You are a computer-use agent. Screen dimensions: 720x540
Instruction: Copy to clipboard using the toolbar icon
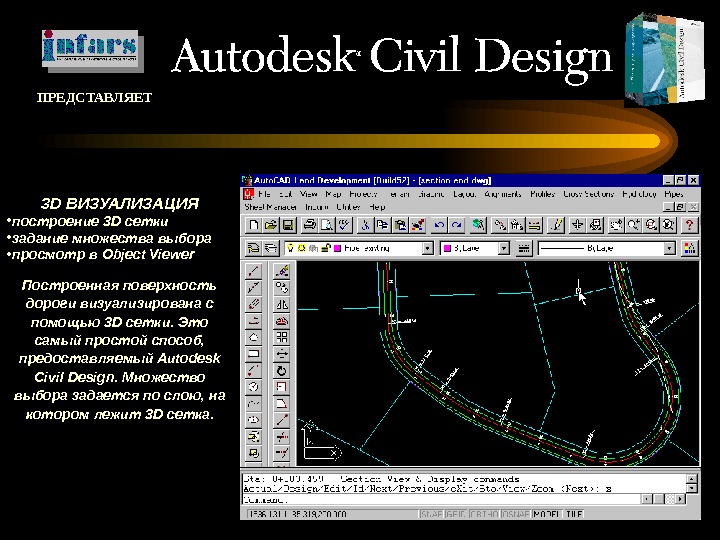click(382, 225)
